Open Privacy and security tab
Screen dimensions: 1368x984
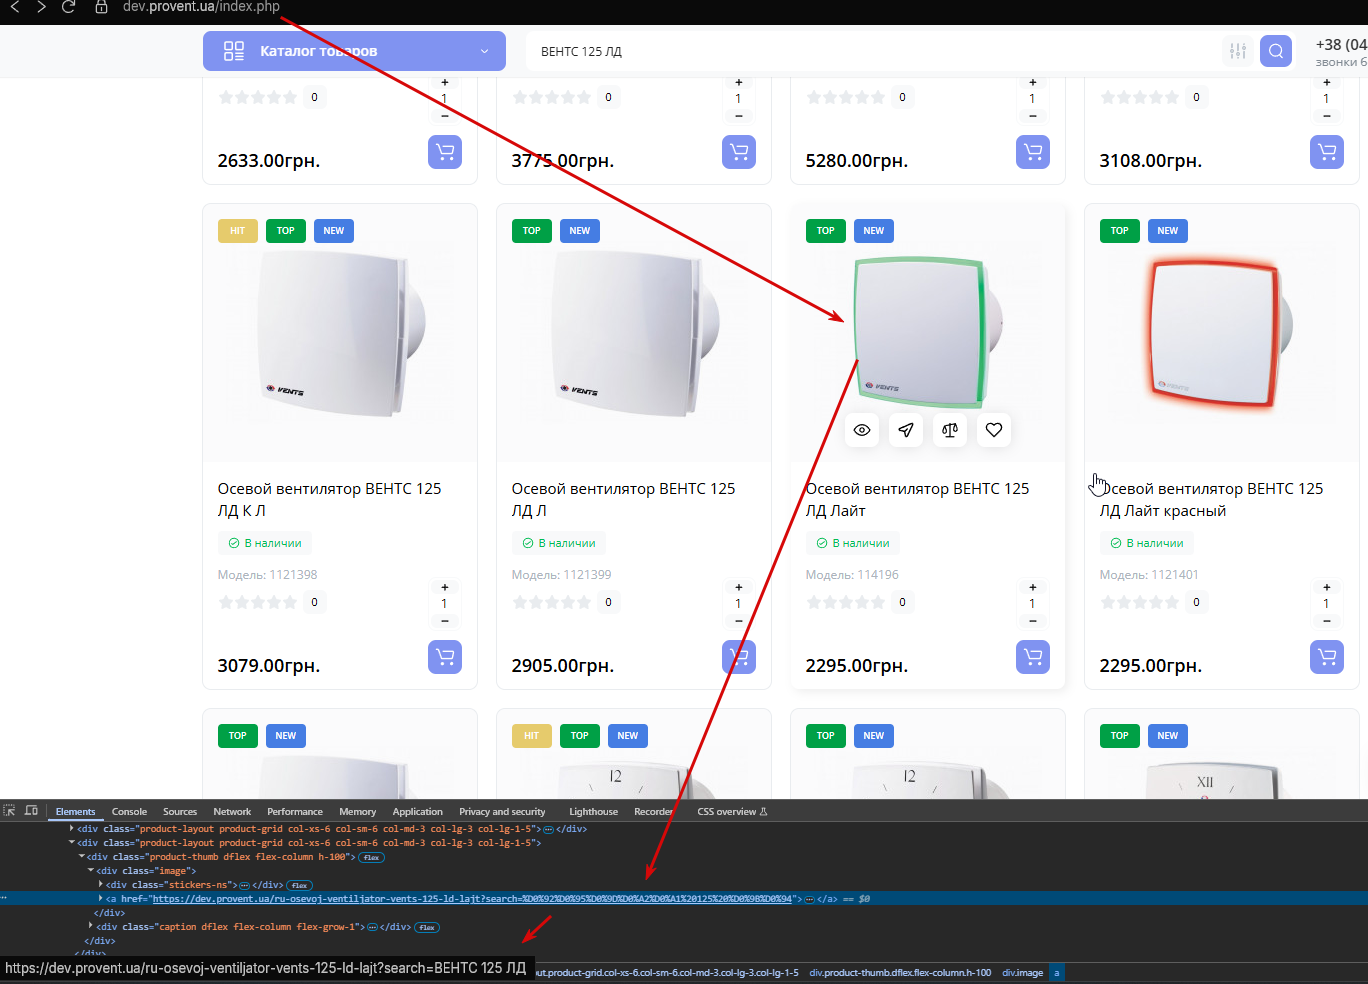point(502,811)
